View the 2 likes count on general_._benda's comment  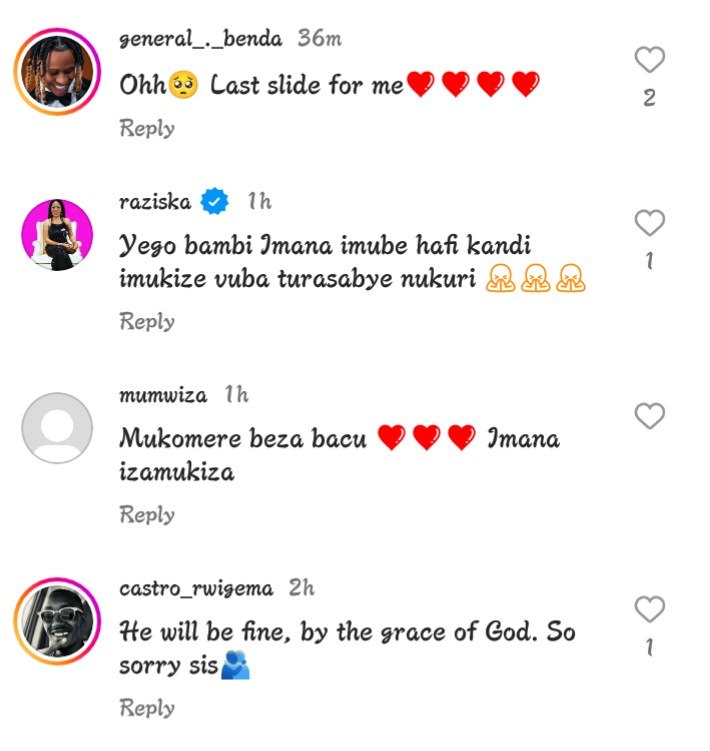[650, 98]
